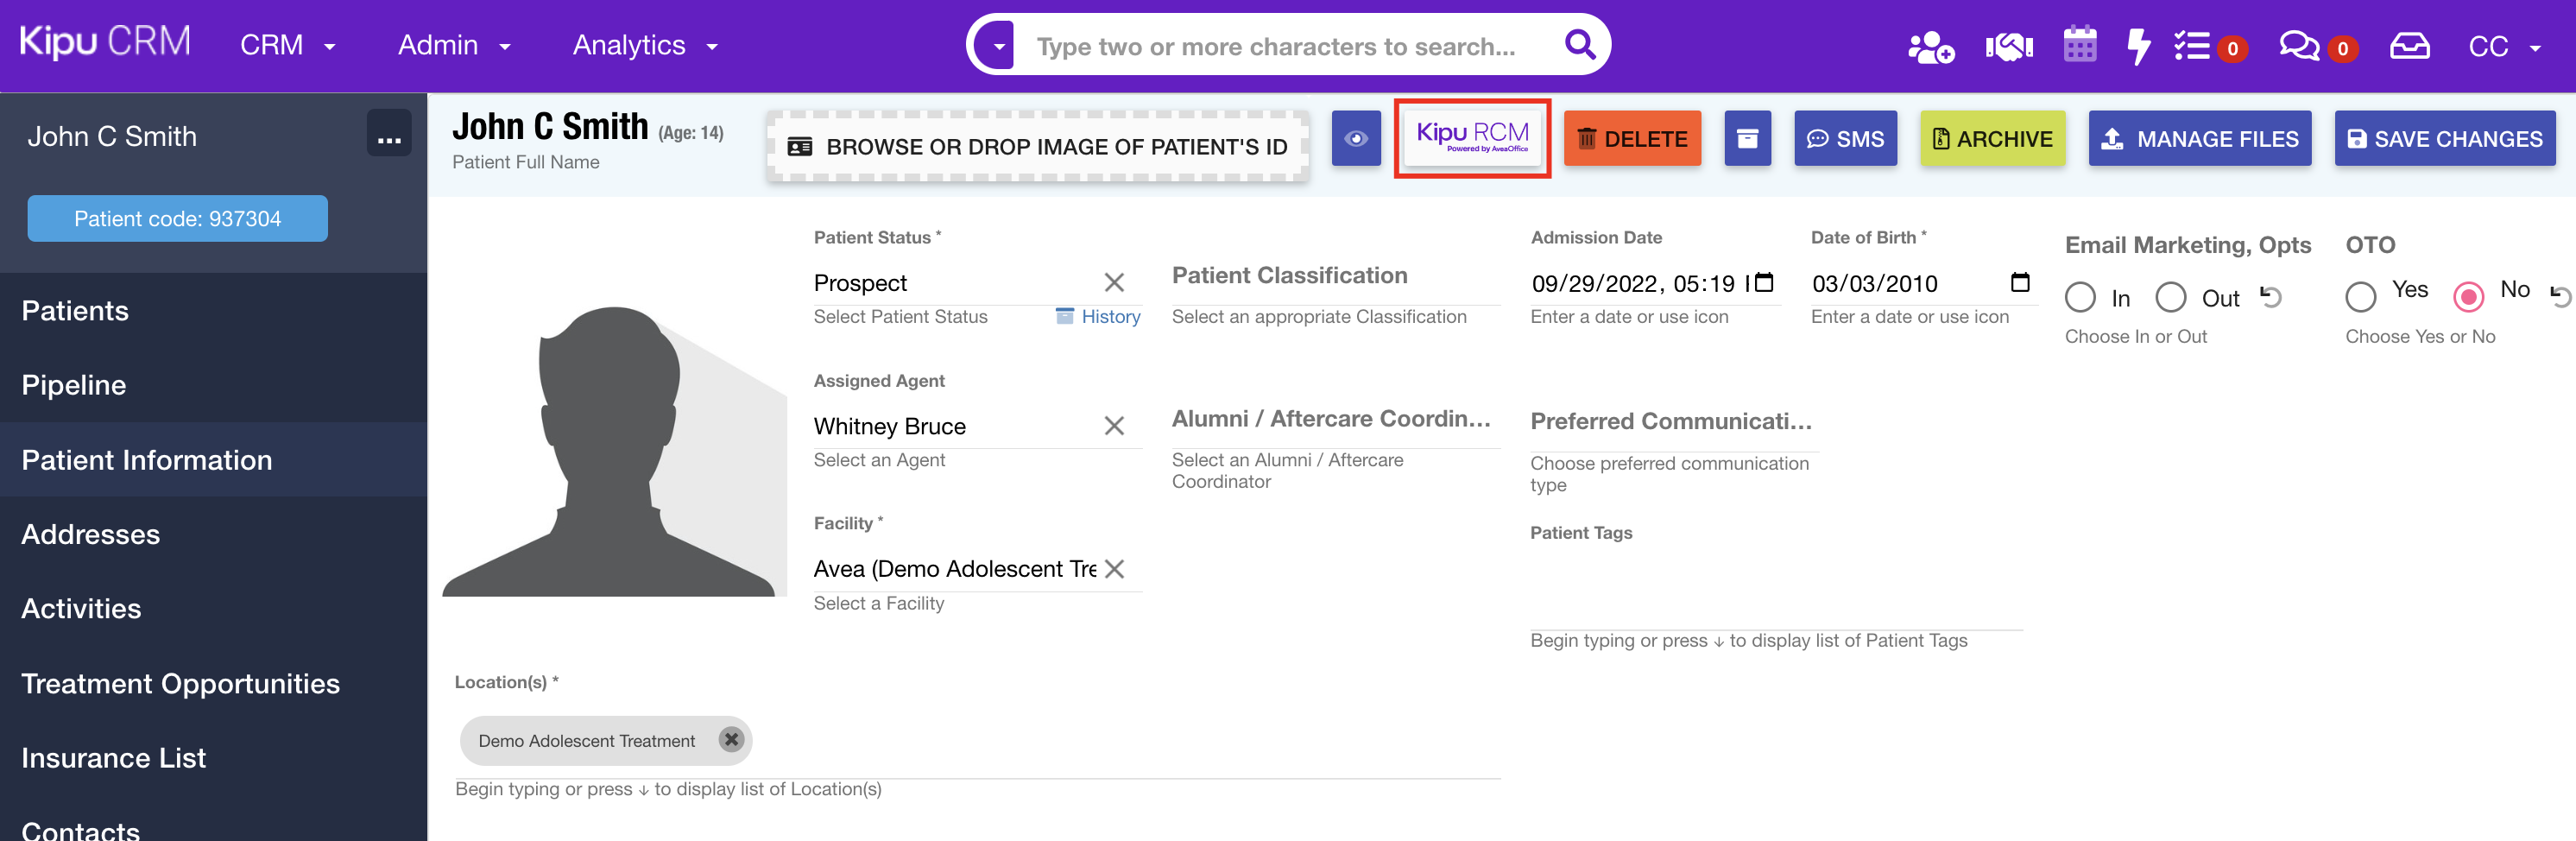Remove Demo Adolescent Treatment location tag
2576x841 pixels.
click(x=732, y=740)
